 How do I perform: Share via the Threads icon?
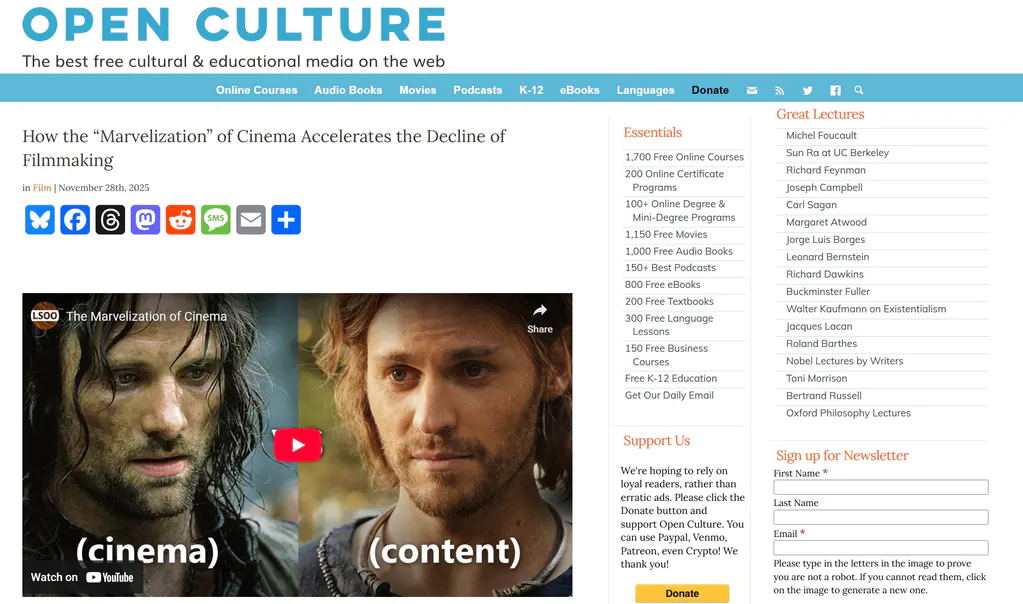pos(110,220)
